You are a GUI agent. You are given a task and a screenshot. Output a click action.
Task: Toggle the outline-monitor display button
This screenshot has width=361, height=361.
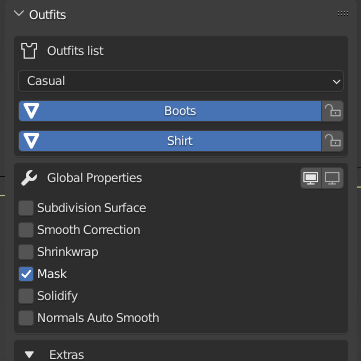333,178
